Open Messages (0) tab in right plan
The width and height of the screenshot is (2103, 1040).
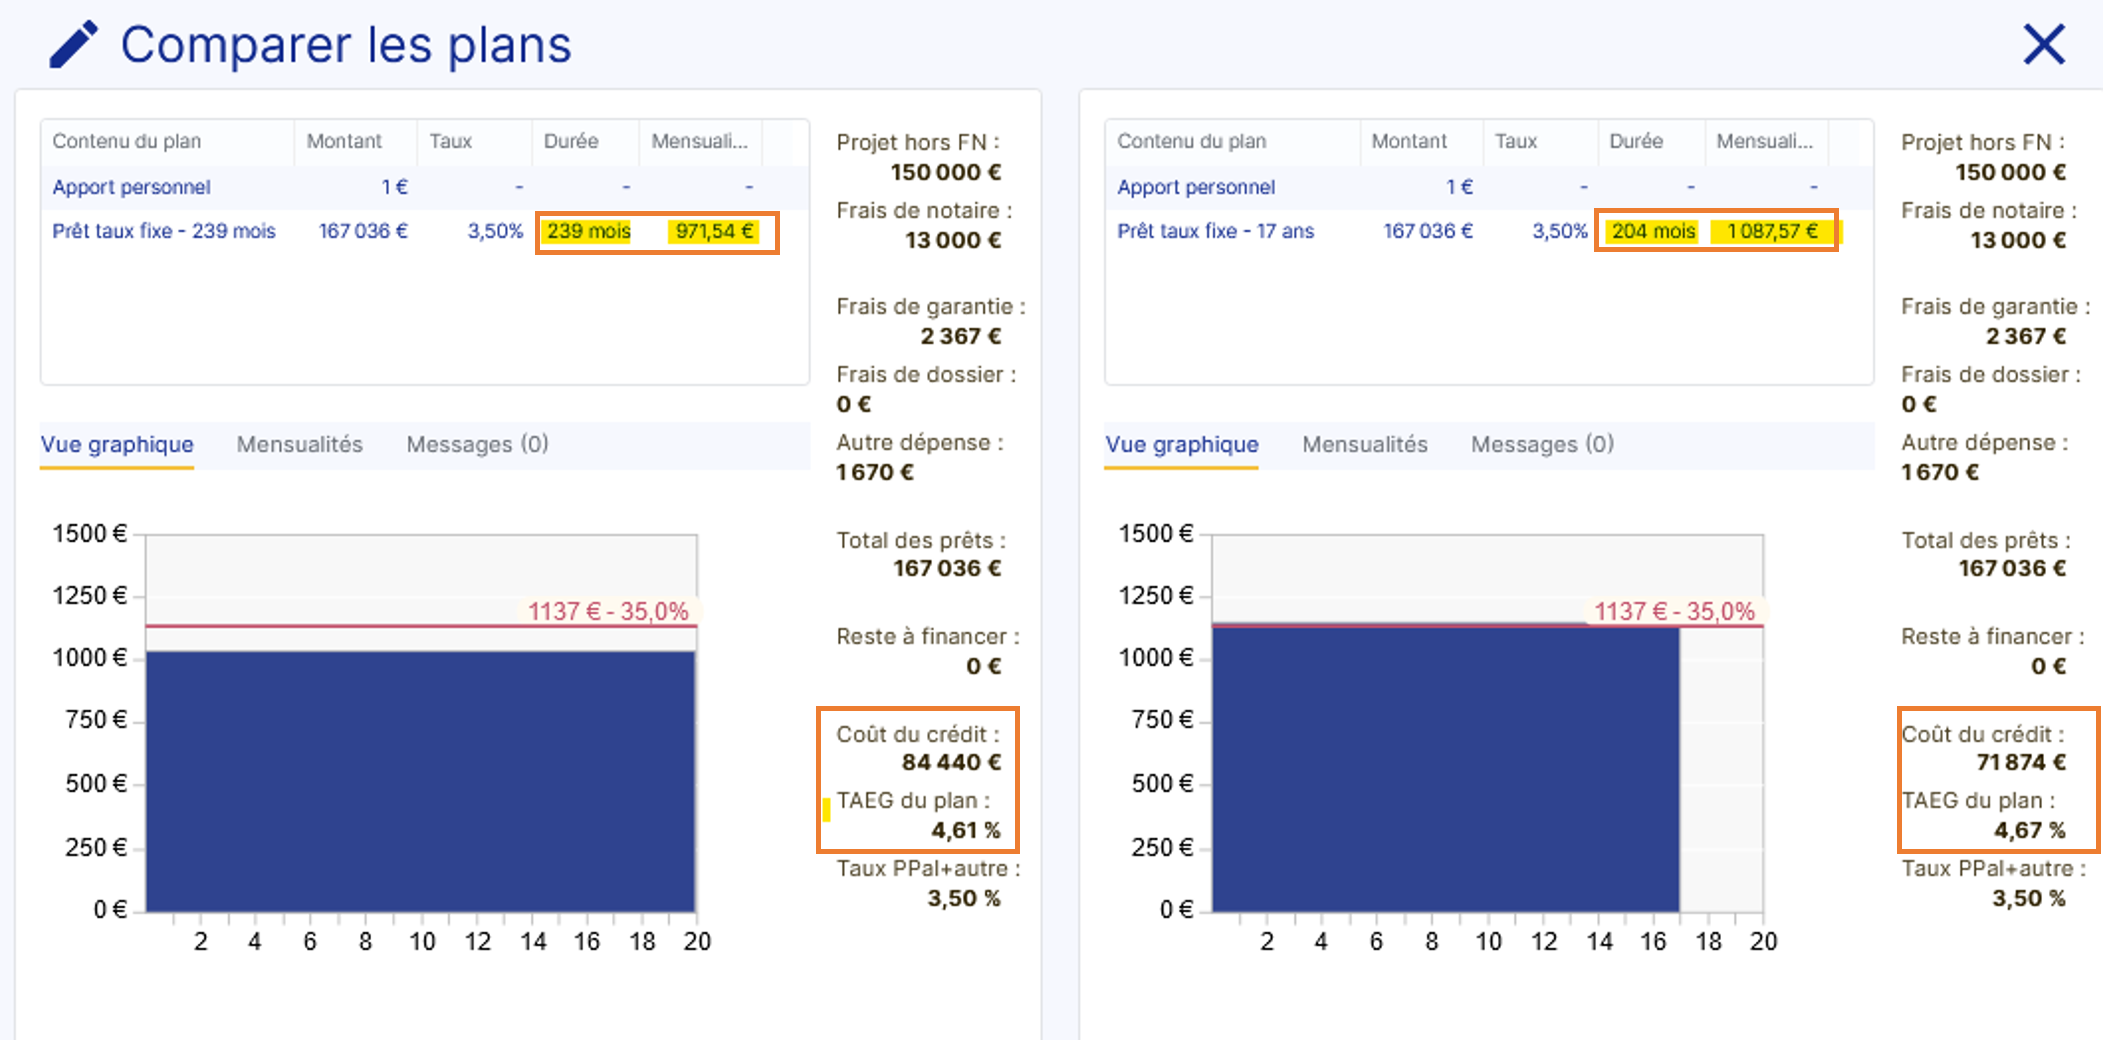(x=1542, y=444)
